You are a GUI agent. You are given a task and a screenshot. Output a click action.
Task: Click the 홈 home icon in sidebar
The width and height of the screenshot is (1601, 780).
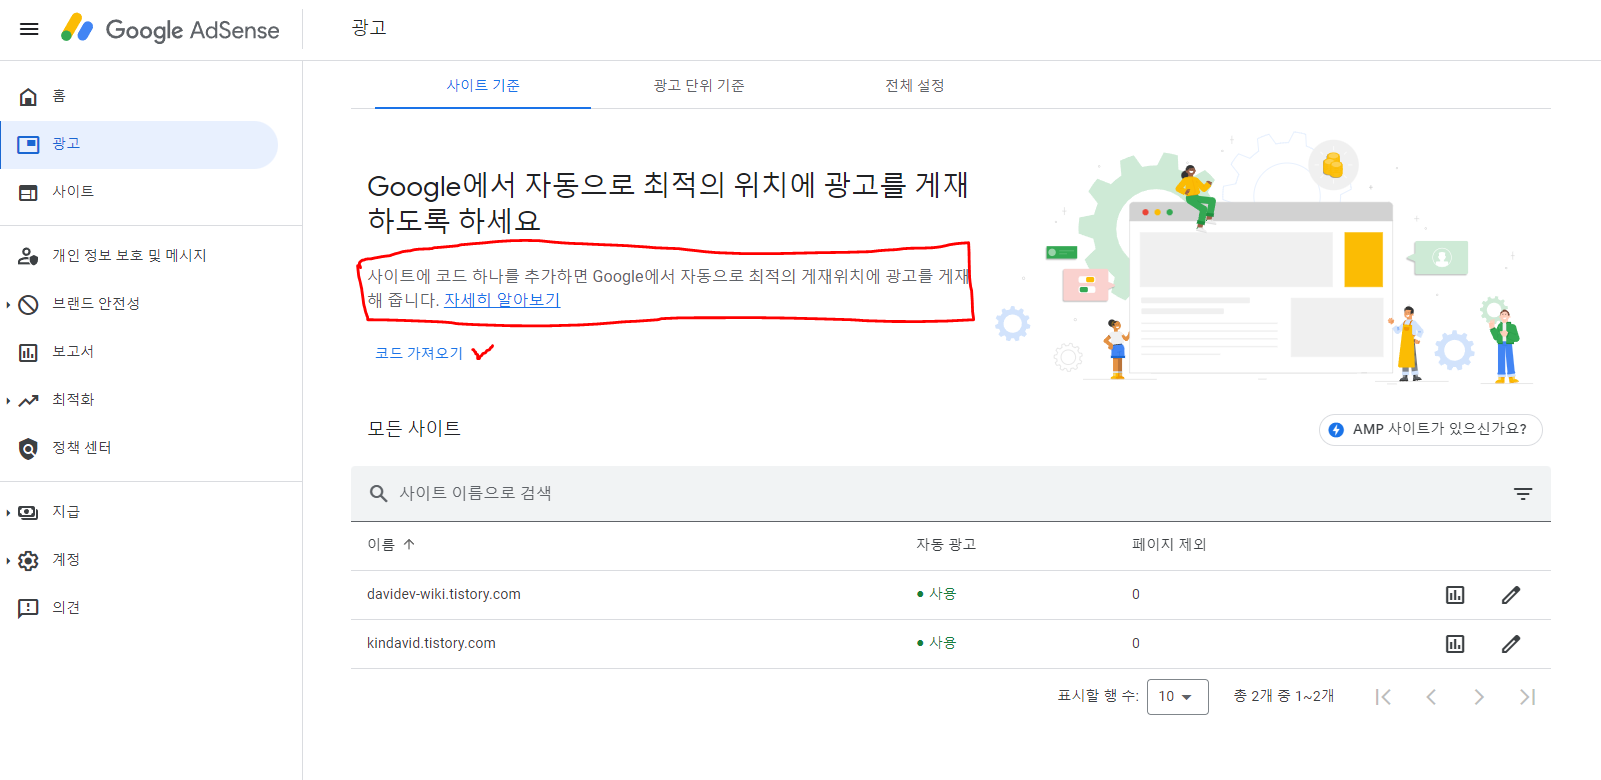click(x=28, y=96)
